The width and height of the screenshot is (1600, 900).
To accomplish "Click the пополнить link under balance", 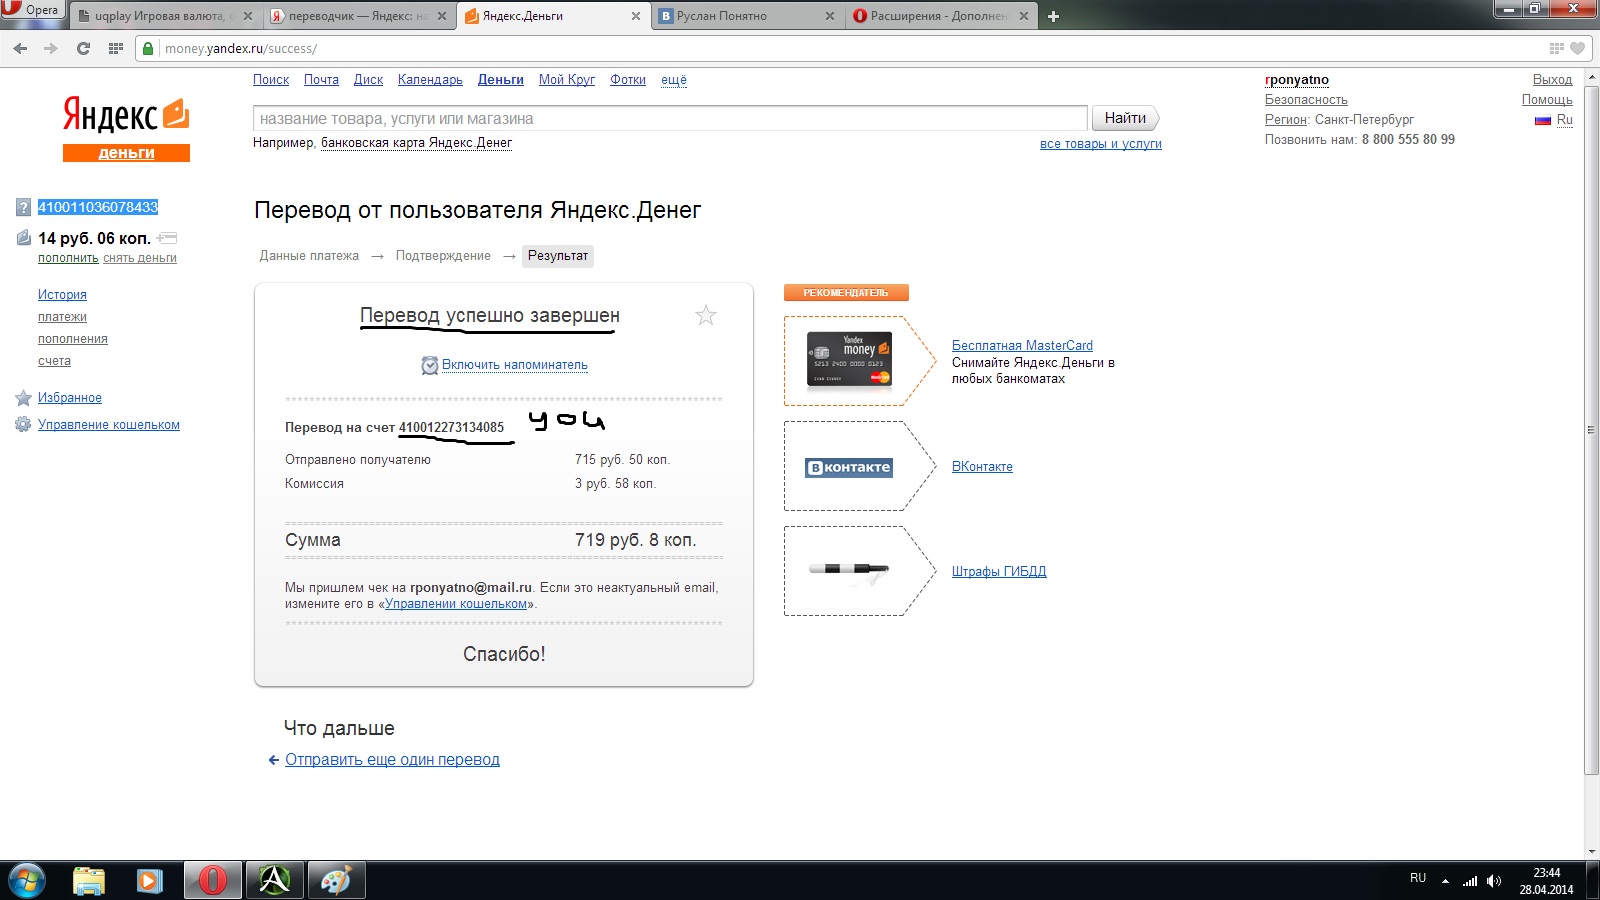I will click(68, 258).
